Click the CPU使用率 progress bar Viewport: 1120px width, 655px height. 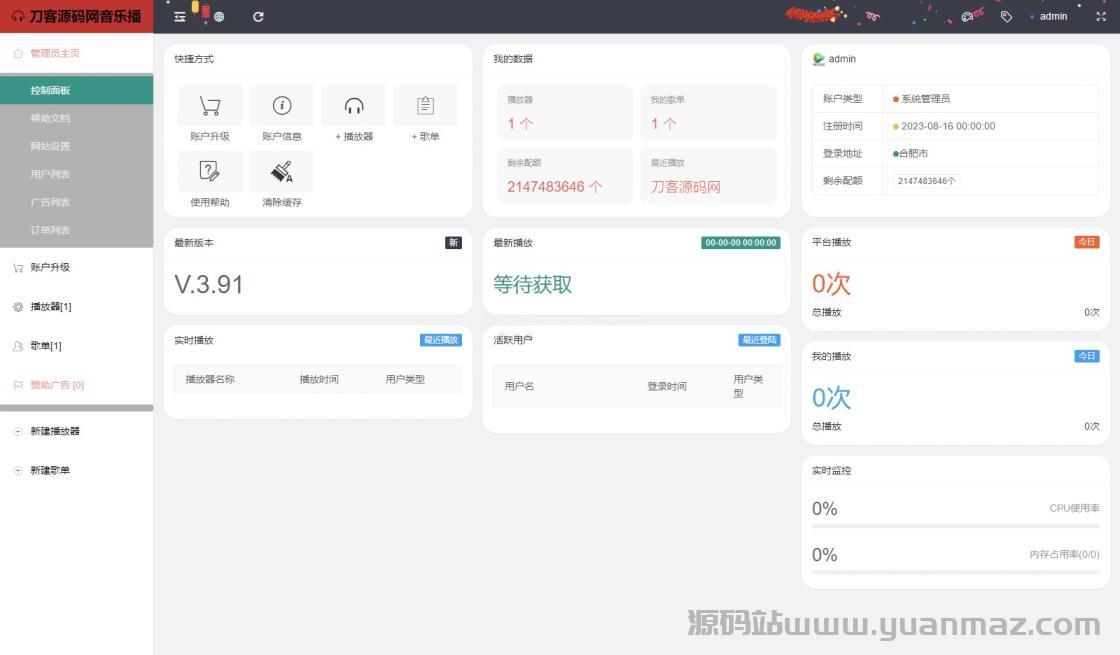(x=955, y=526)
